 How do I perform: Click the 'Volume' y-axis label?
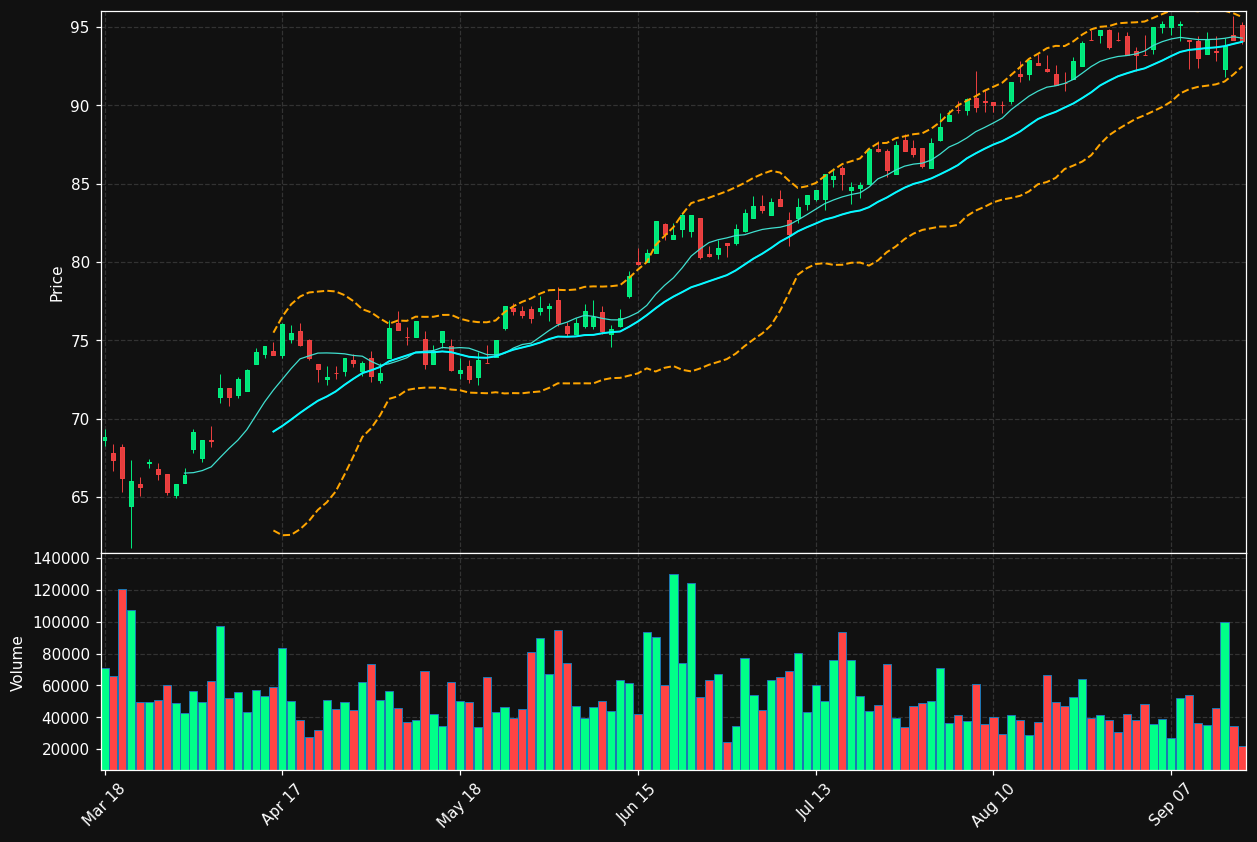pyautogui.click(x=17, y=663)
